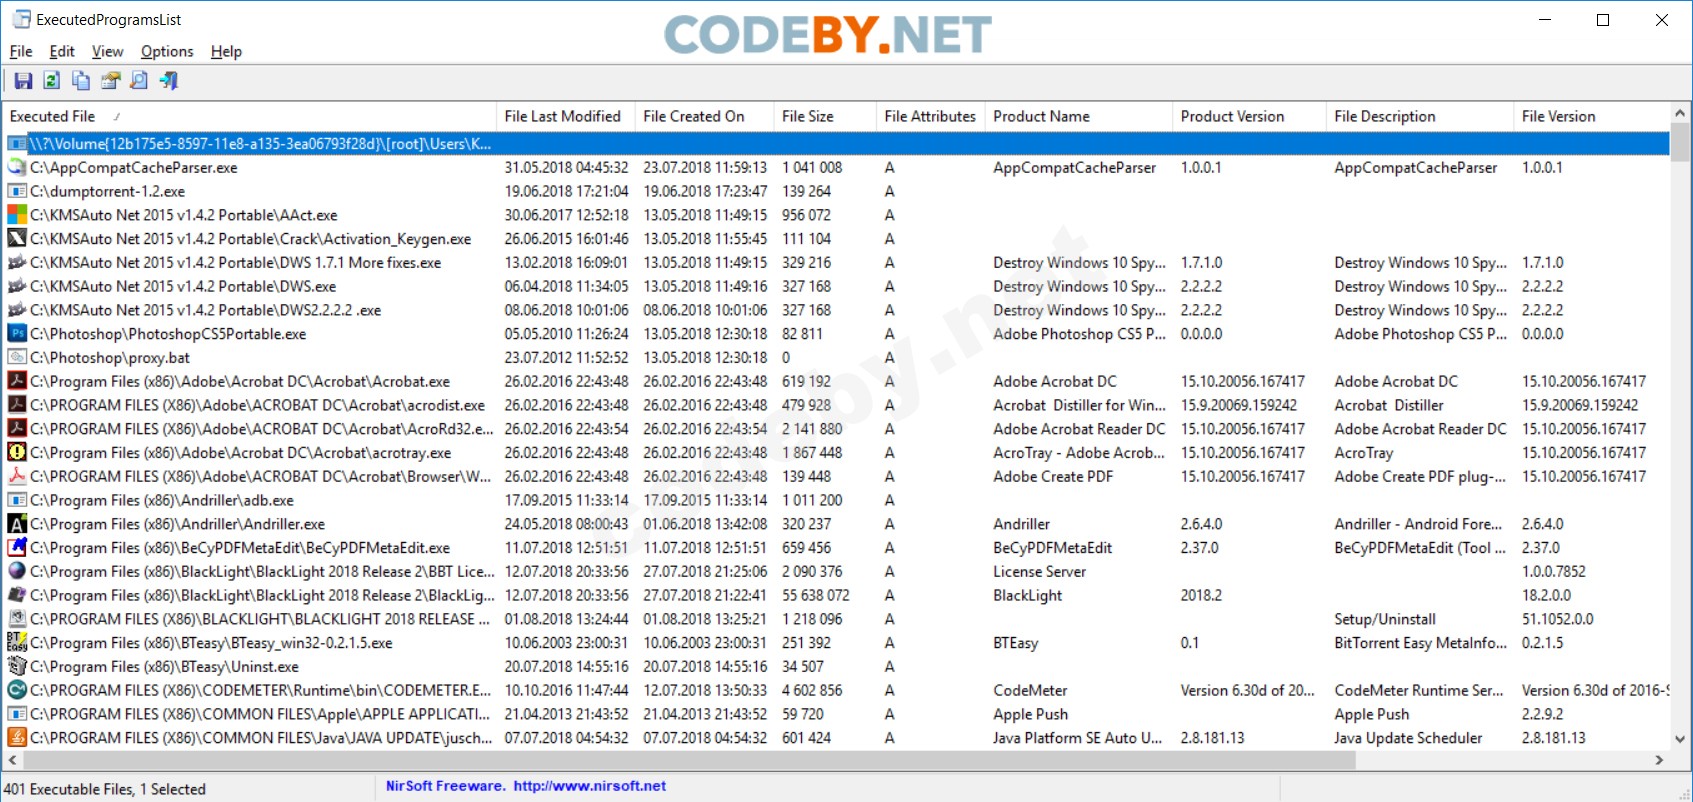Click the Product Name column header
Viewport: 1693px width, 802px height.
pos(1041,117)
